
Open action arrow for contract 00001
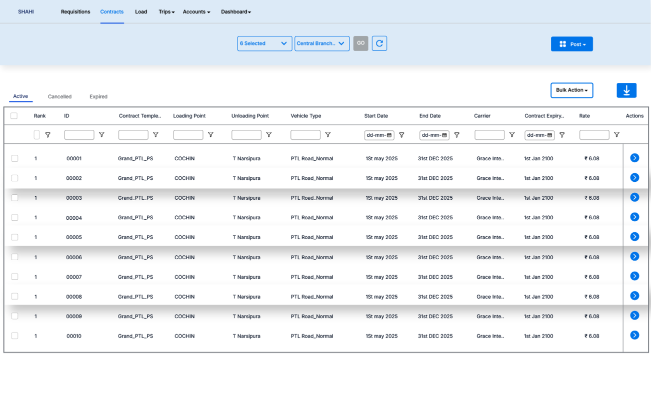coord(634,158)
